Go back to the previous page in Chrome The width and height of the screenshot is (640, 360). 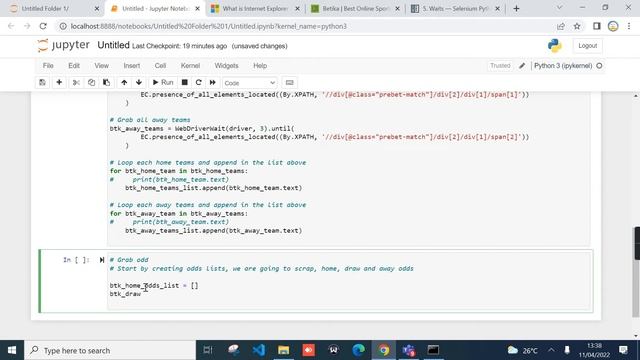click(11, 26)
